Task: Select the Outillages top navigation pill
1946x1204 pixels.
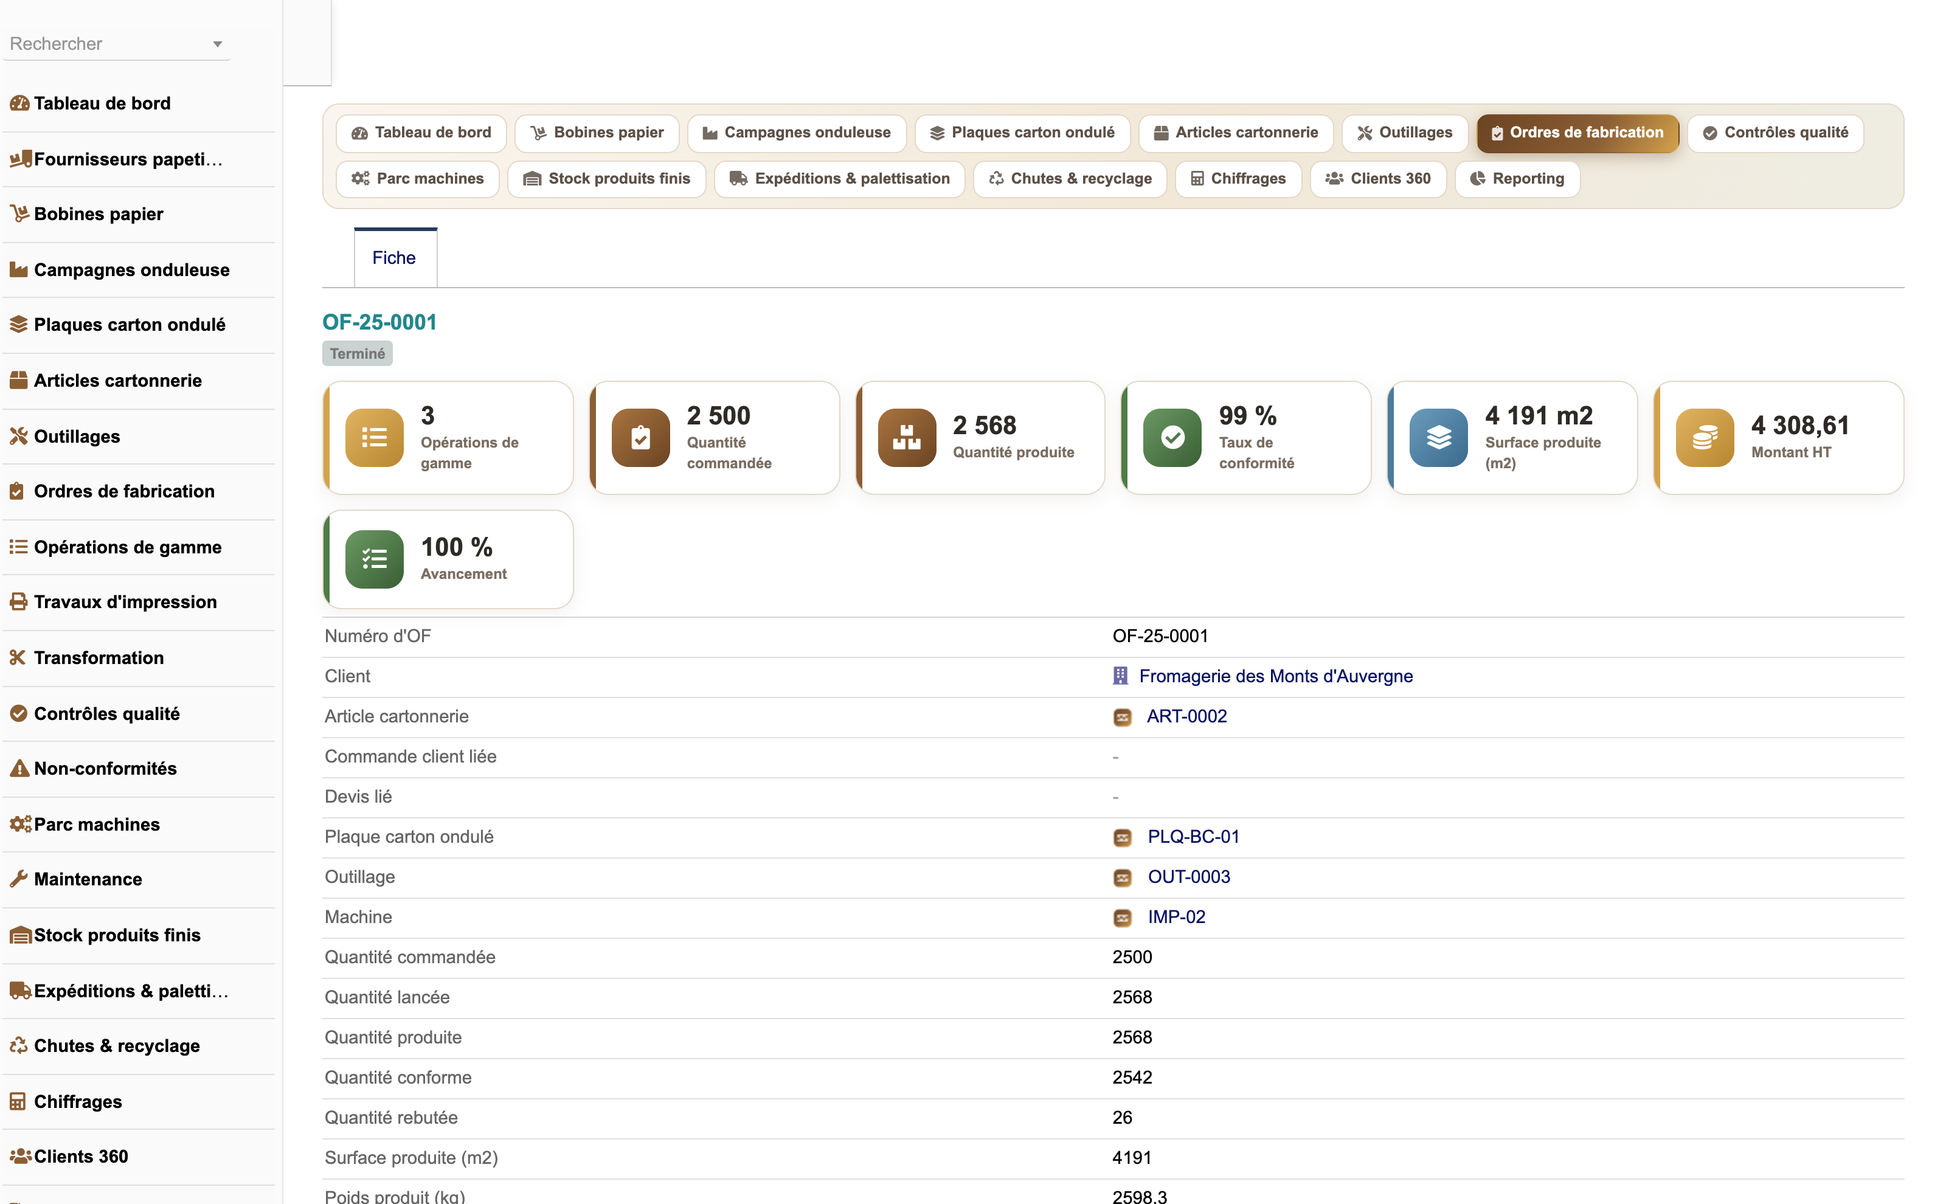Action: pos(1405,133)
